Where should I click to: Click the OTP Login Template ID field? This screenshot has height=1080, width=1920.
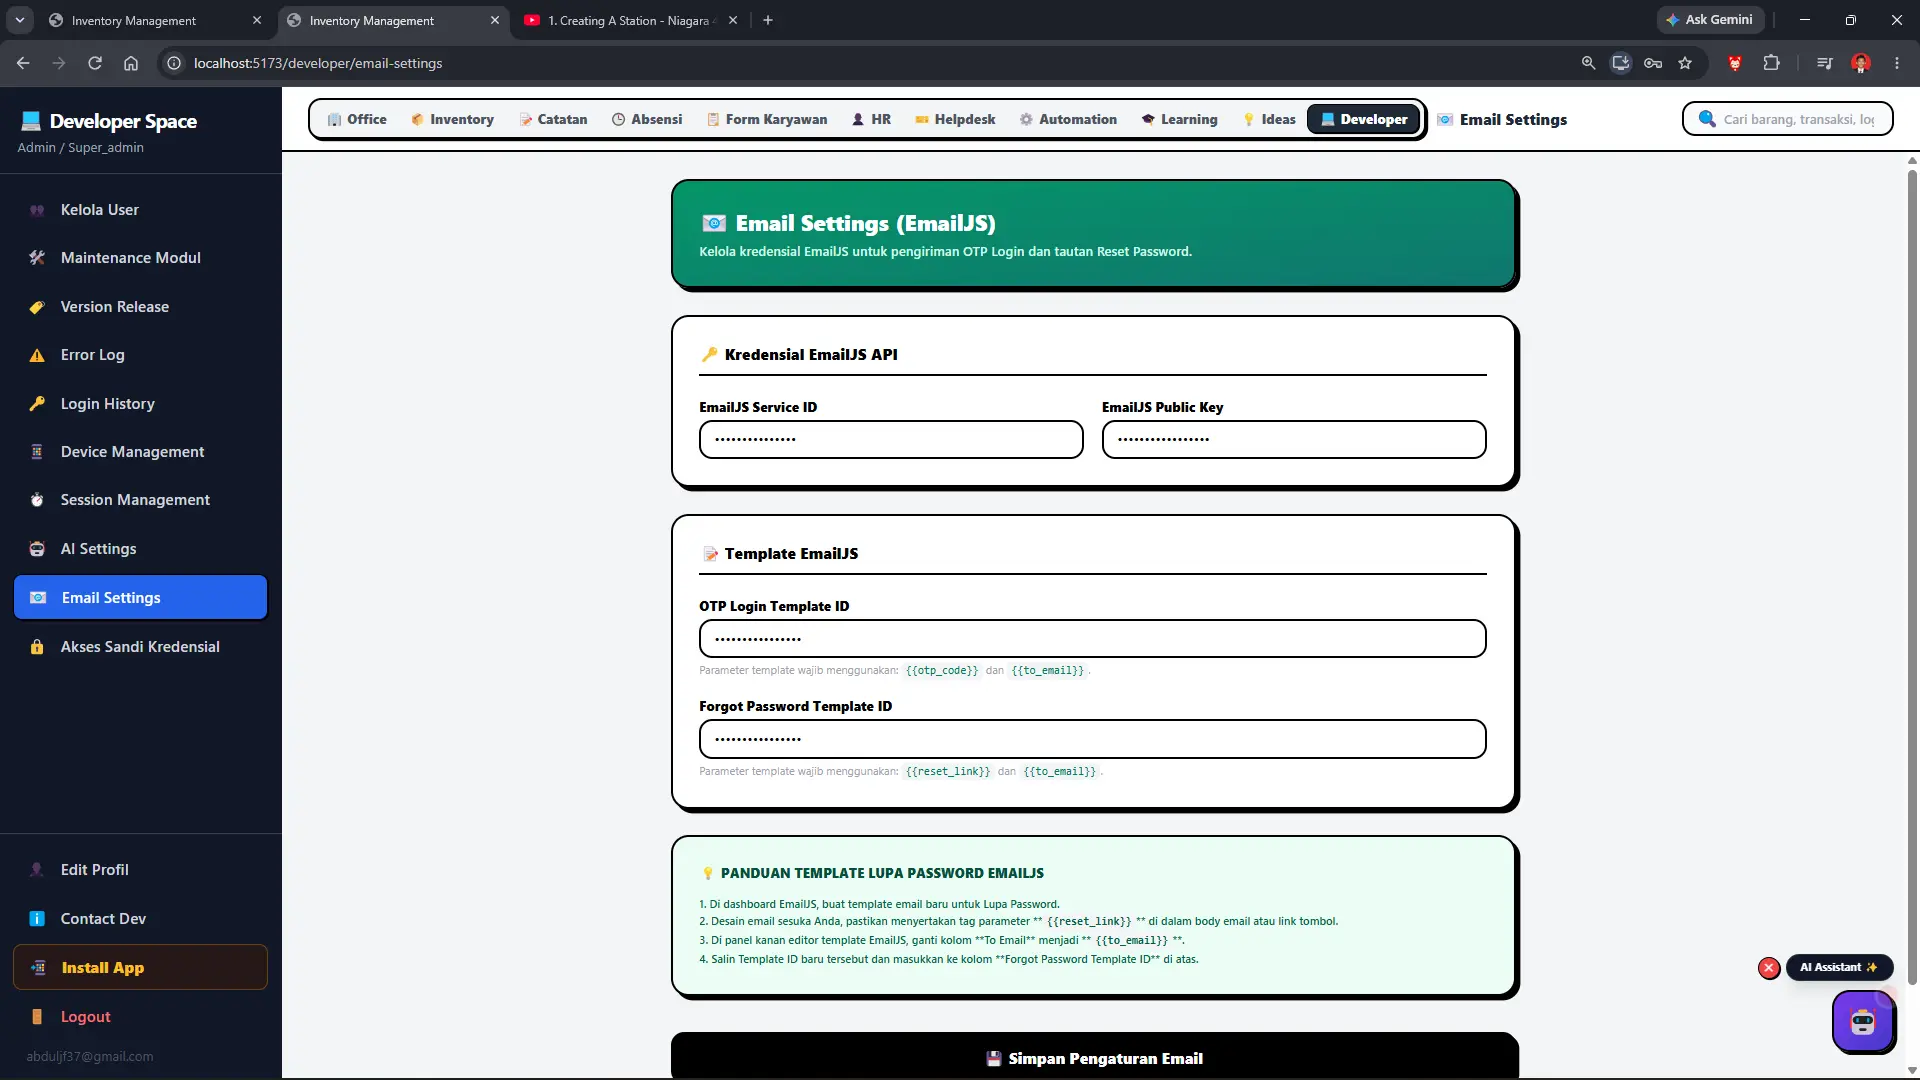pos(1092,639)
